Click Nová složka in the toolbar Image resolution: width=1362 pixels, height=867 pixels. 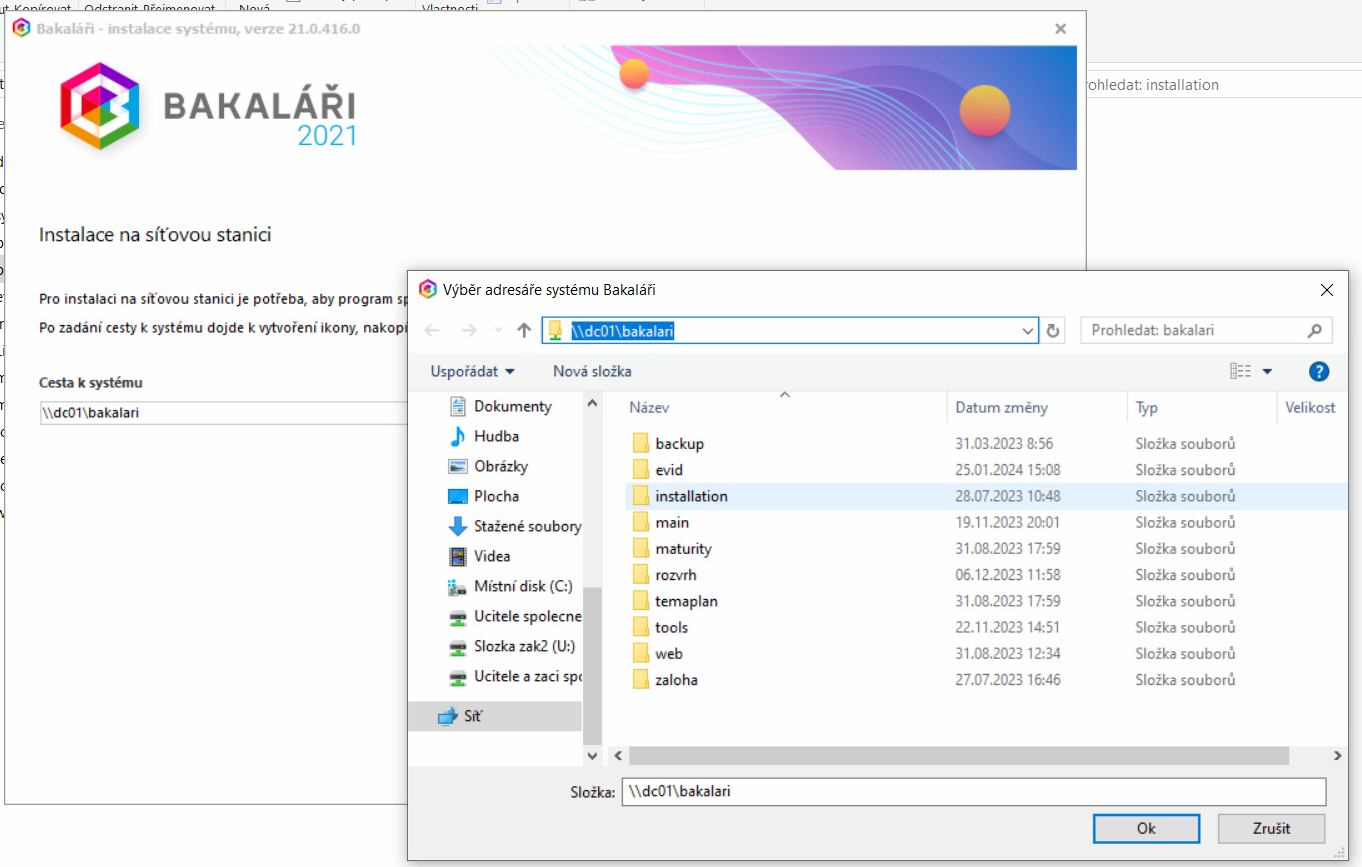592,371
